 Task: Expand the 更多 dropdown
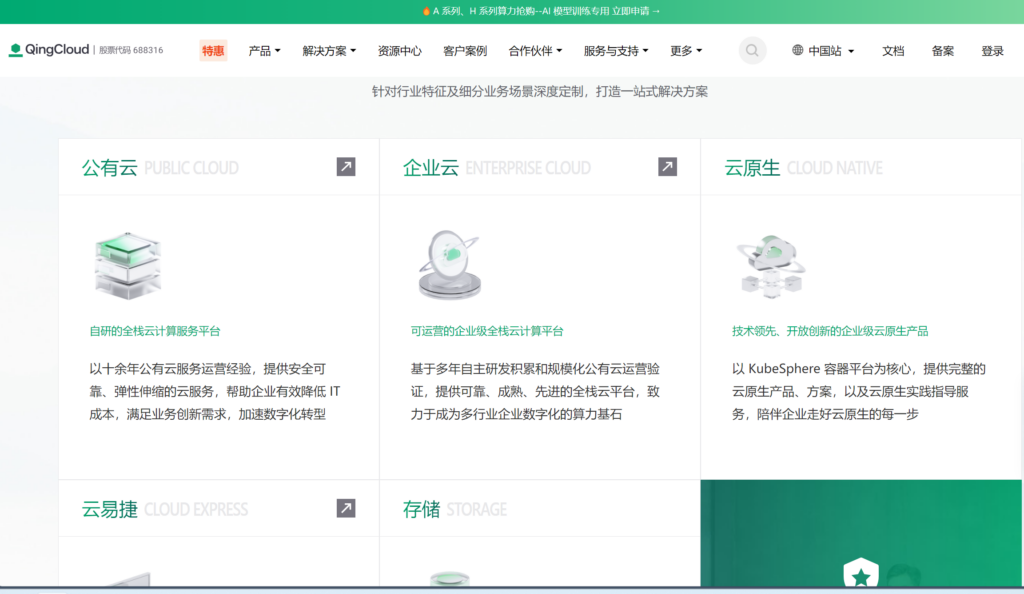point(686,50)
